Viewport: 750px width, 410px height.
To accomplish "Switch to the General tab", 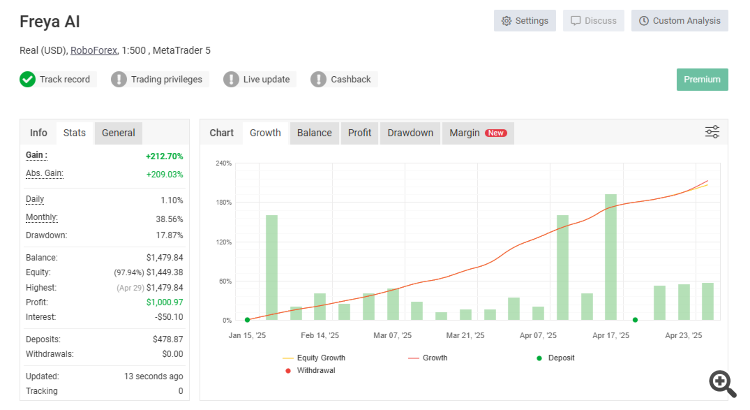I will coord(118,133).
